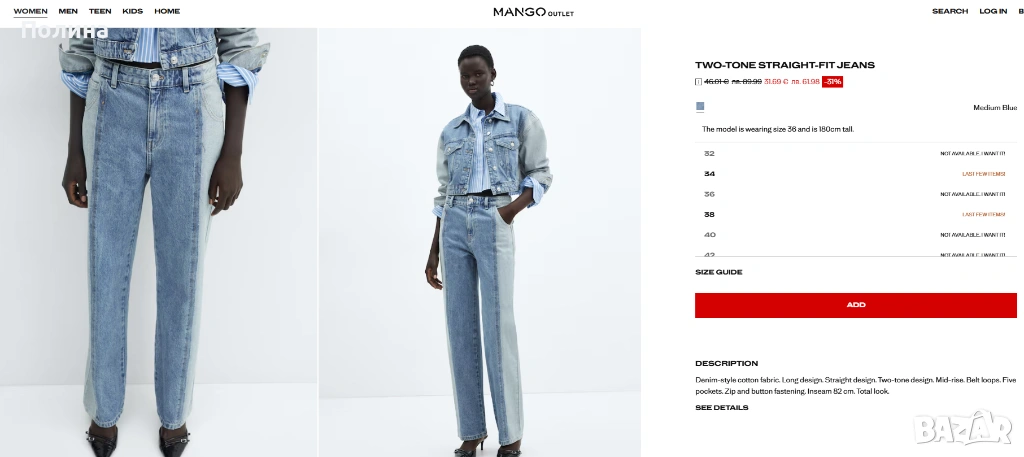1024x457 pixels.
Task: Select size 38
Action: (x=856, y=214)
